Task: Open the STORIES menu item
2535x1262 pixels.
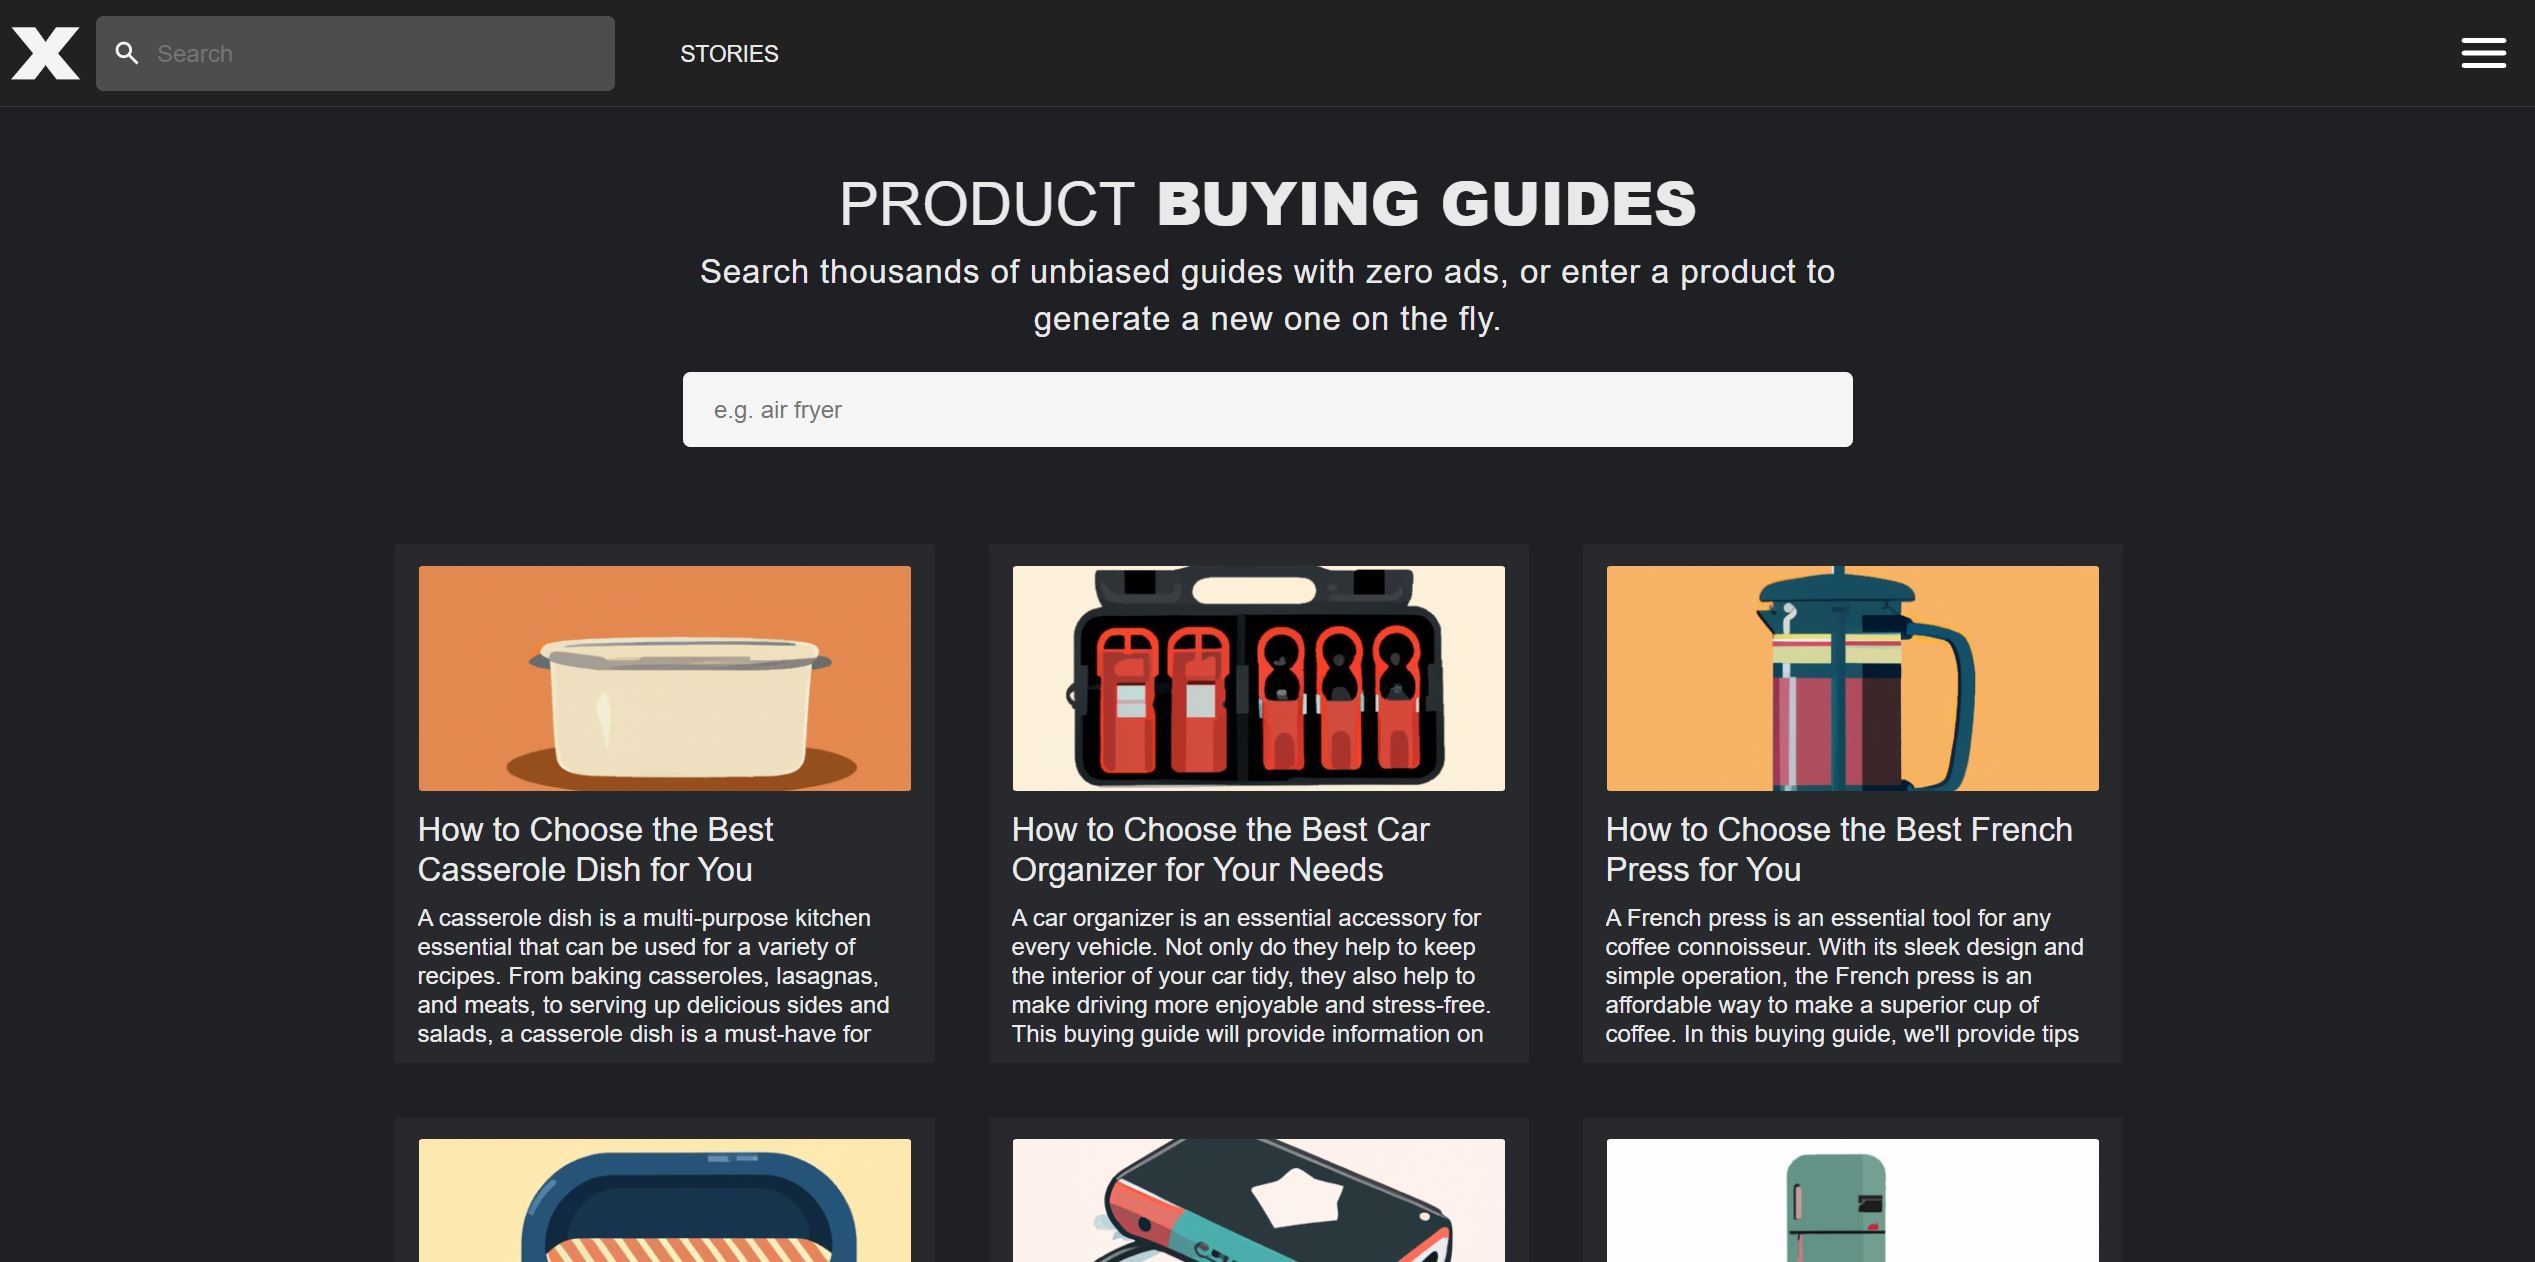Action: click(x=729, y=53)
